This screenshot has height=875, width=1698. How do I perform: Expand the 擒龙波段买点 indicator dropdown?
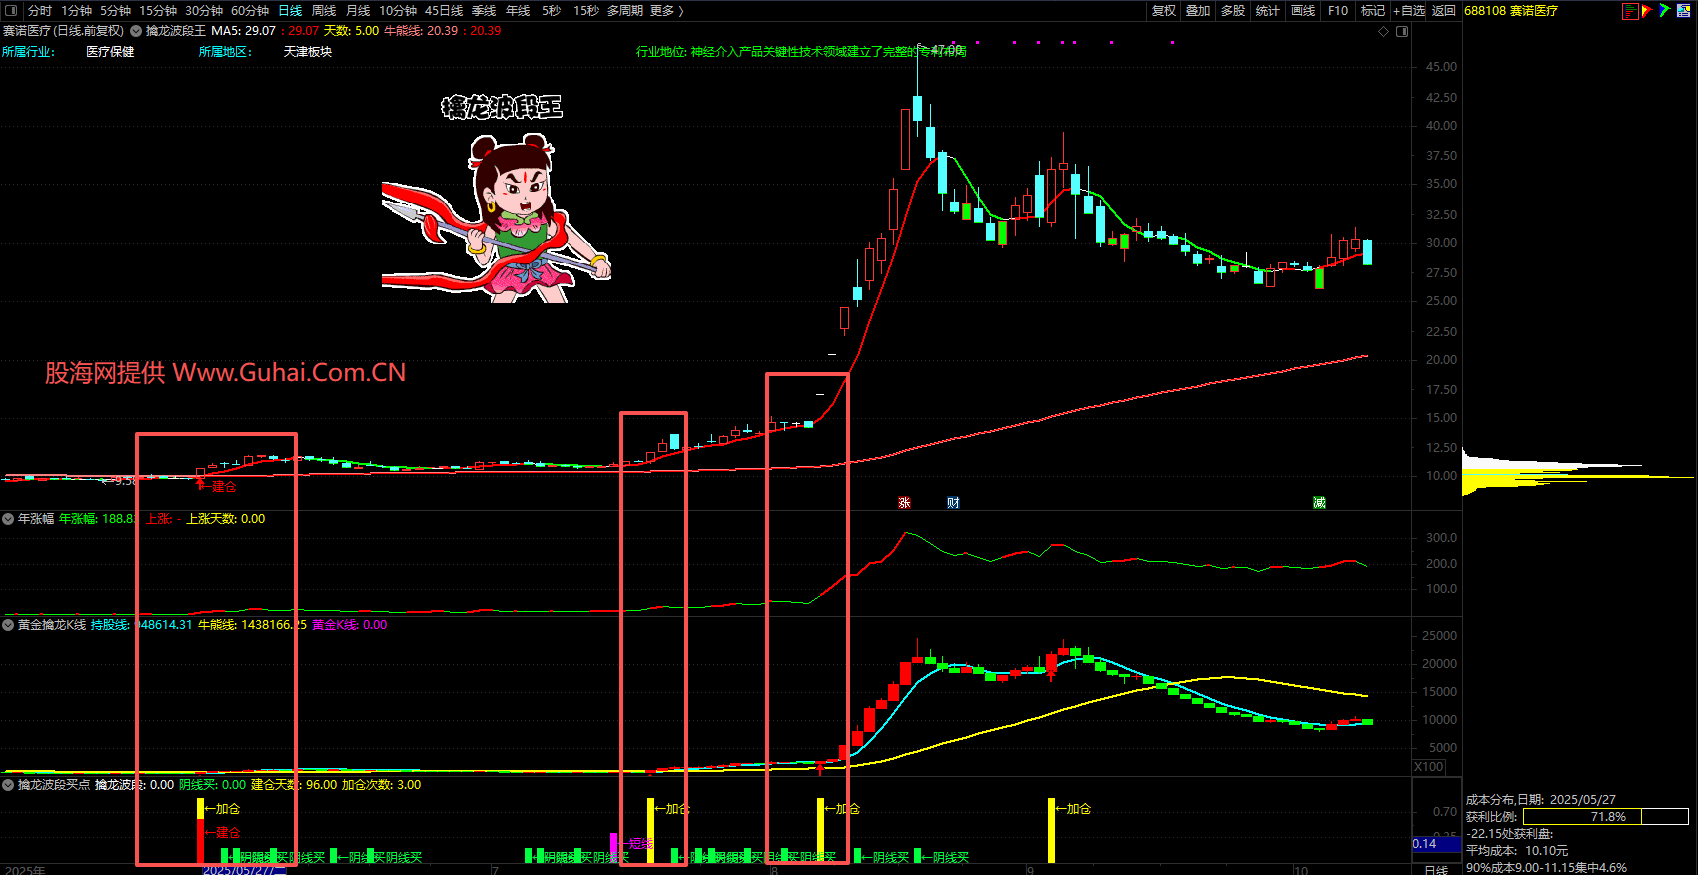8,785
